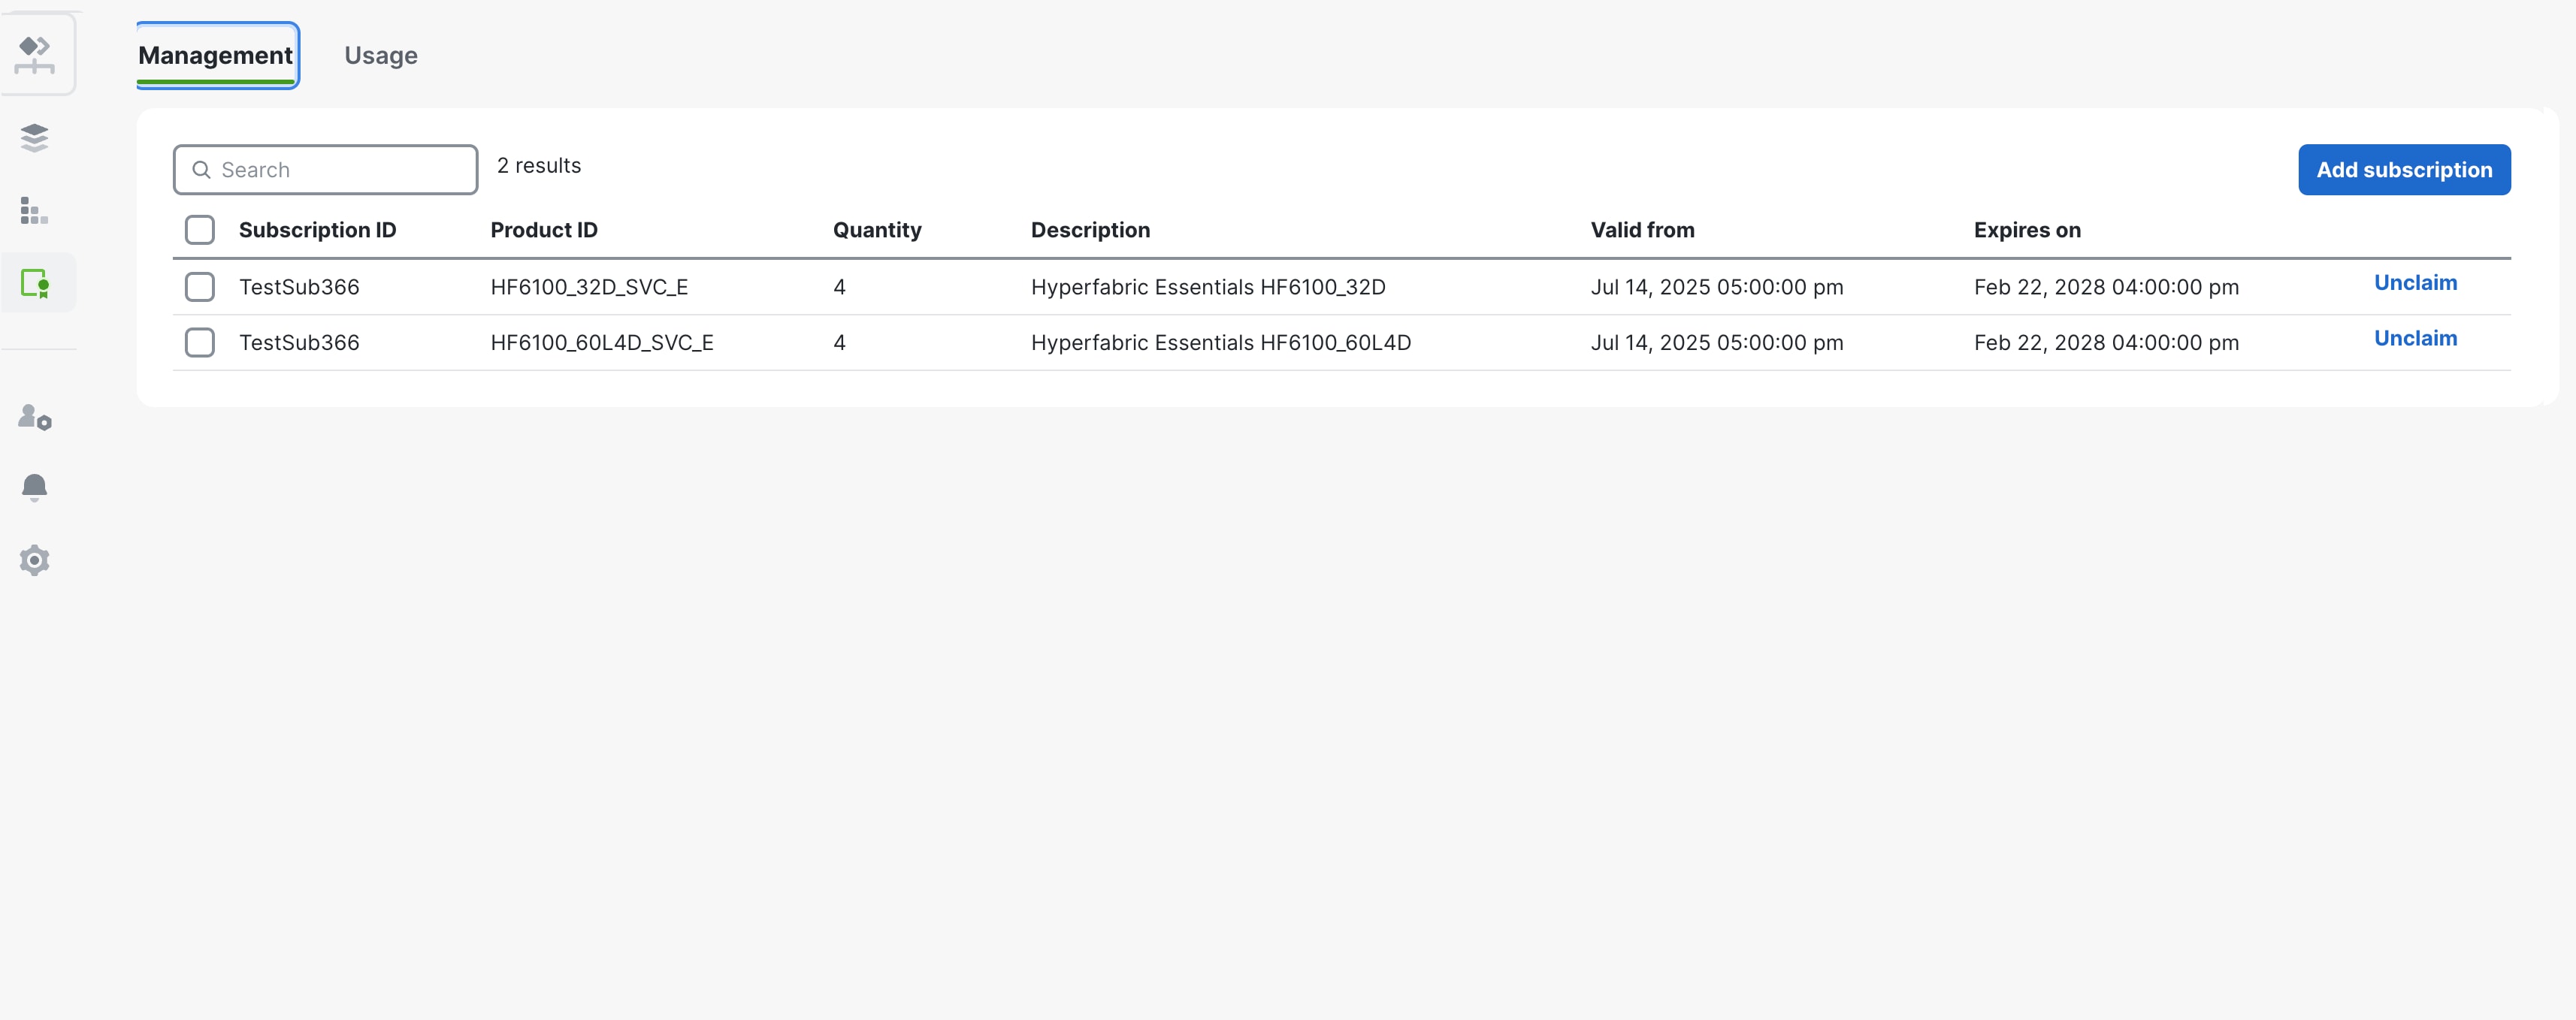The height and width of the screenshot is (1020, 2576).
Task: Open the blocks chart sidebar icon
Action: (35, 211)
